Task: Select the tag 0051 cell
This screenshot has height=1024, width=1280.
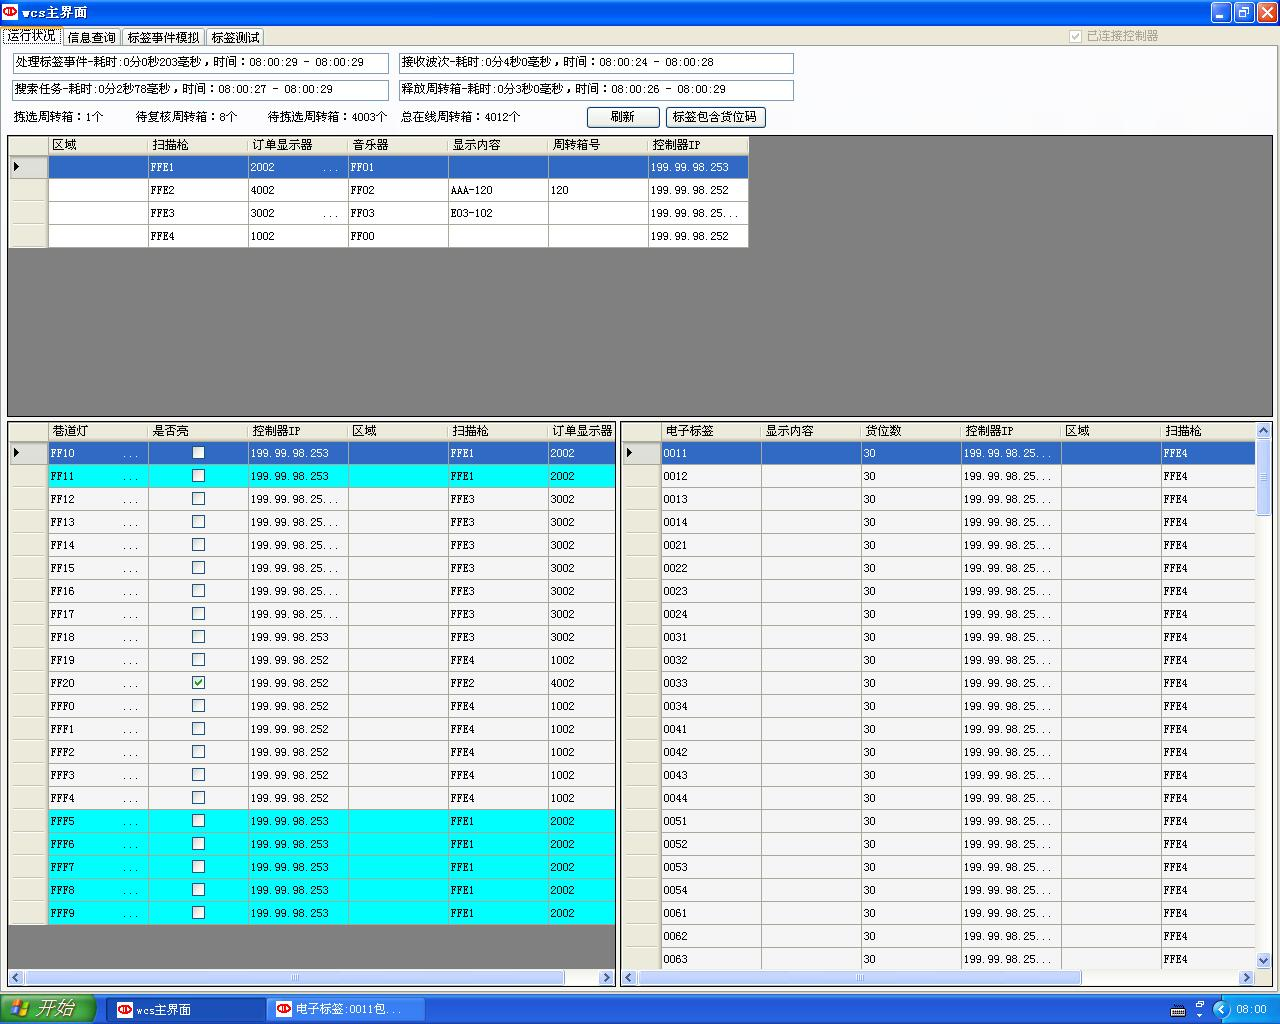Action: point(711,821)
